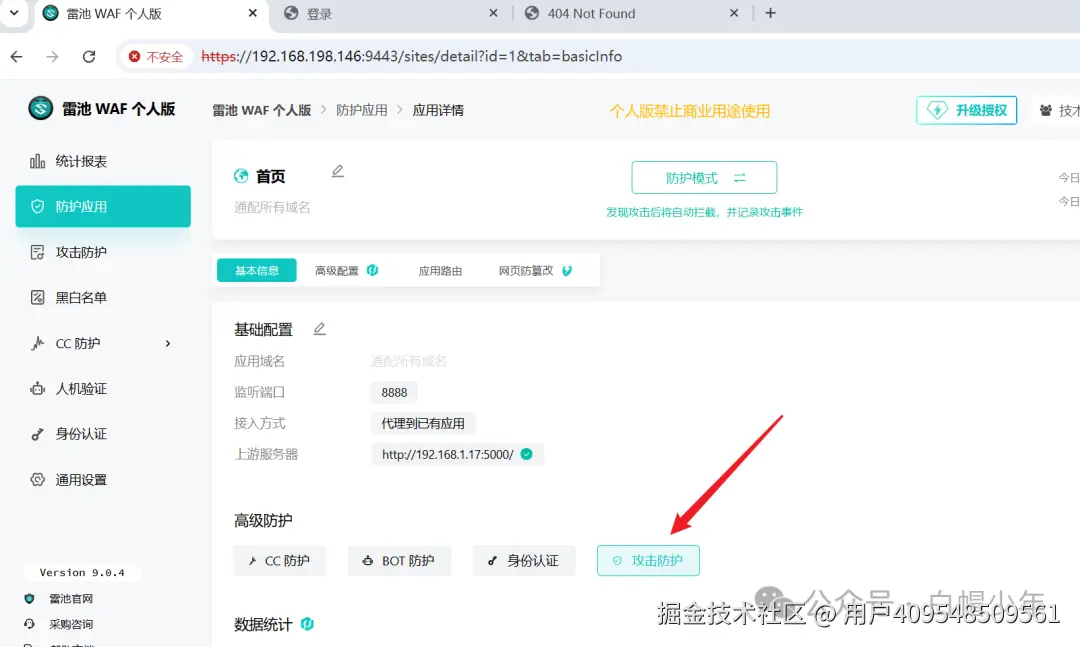This screenshot has height=647, width=1080.
Task: Open 身份认证 button under 高级防护
Action: point(523,561)
